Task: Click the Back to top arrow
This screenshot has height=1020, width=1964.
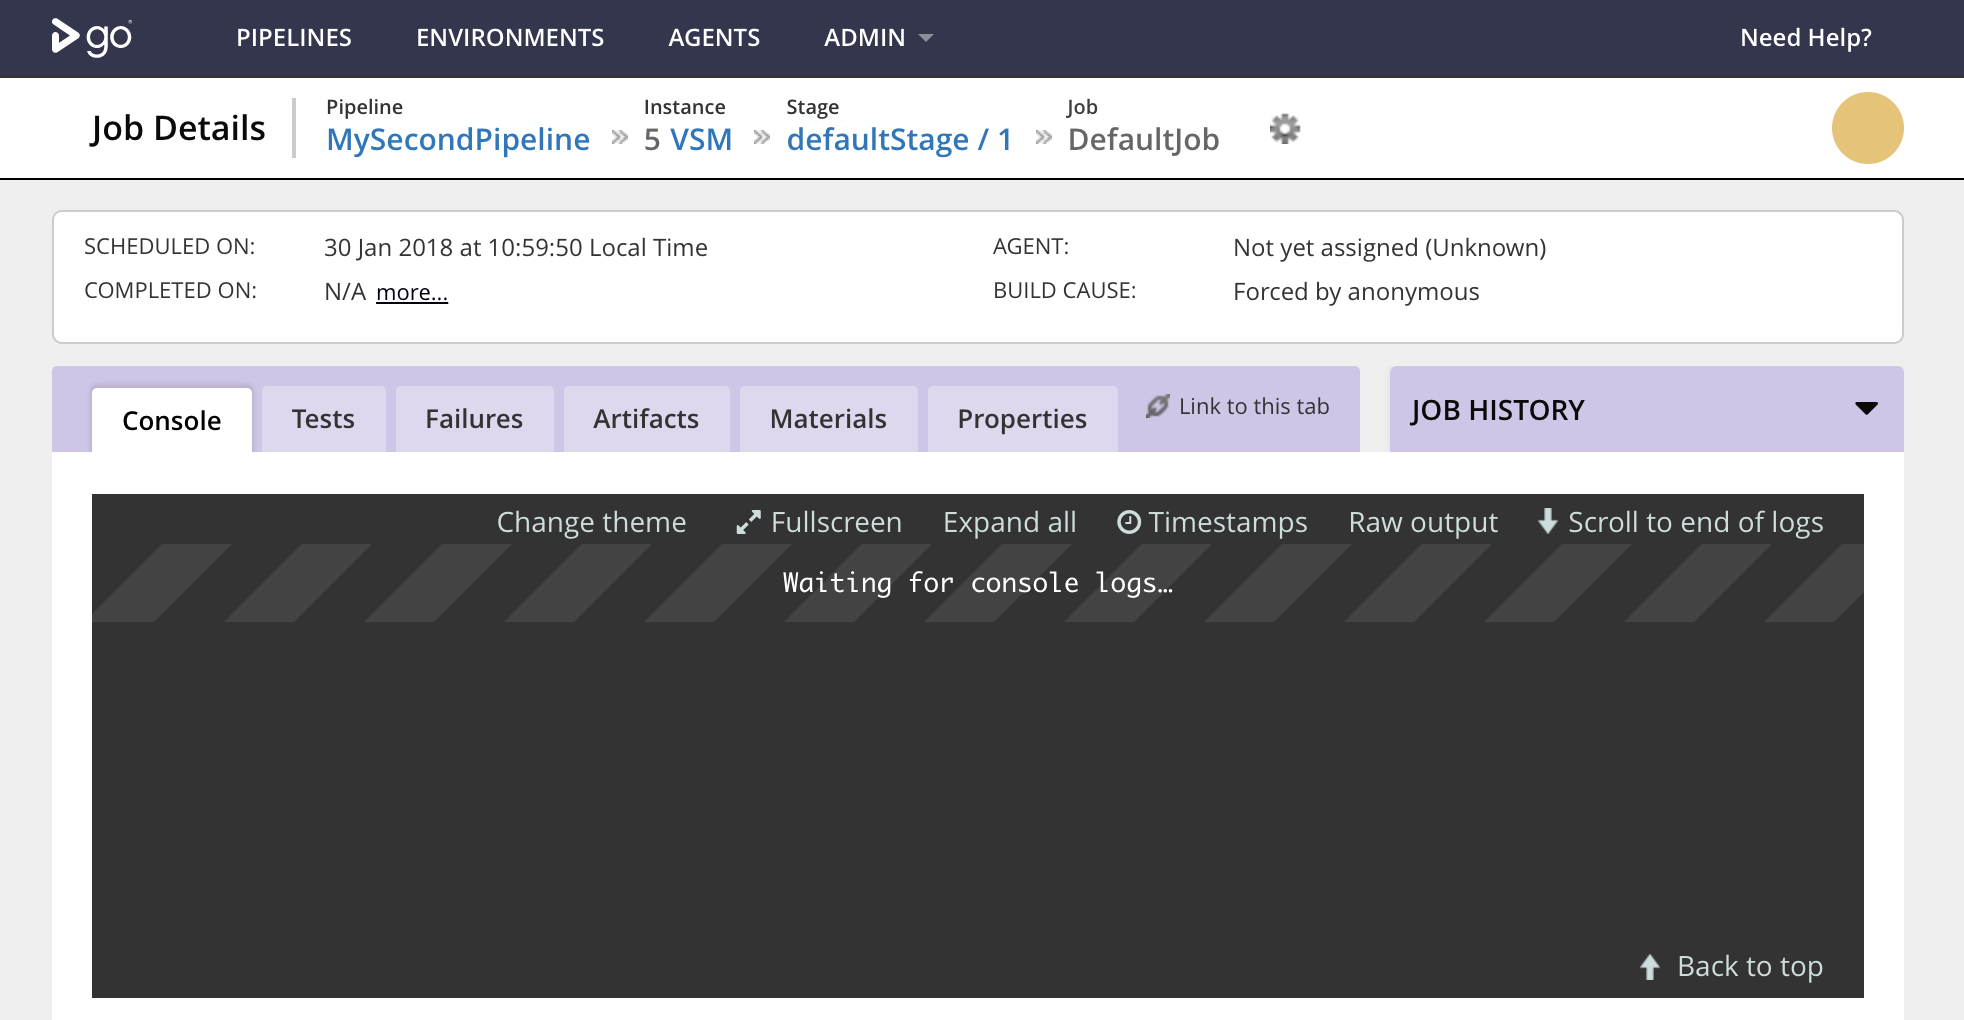Action: (1650, 966)
